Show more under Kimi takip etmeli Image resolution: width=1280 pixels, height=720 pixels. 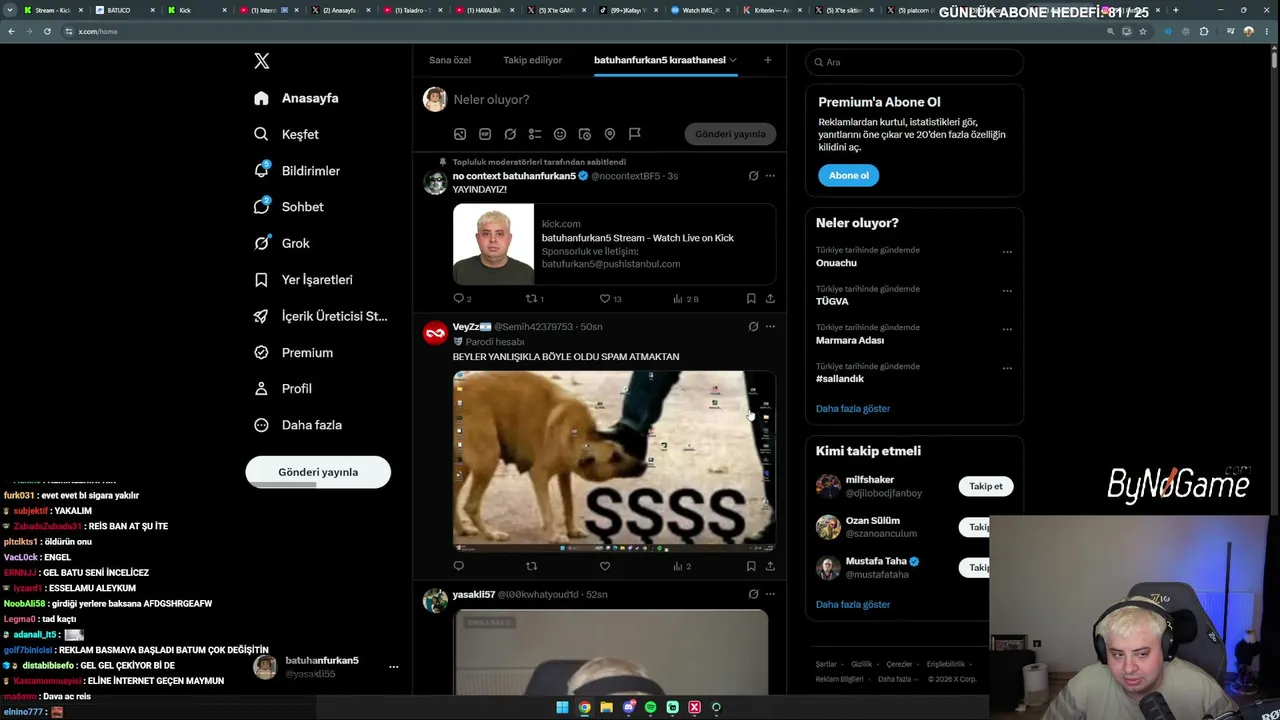853,604
